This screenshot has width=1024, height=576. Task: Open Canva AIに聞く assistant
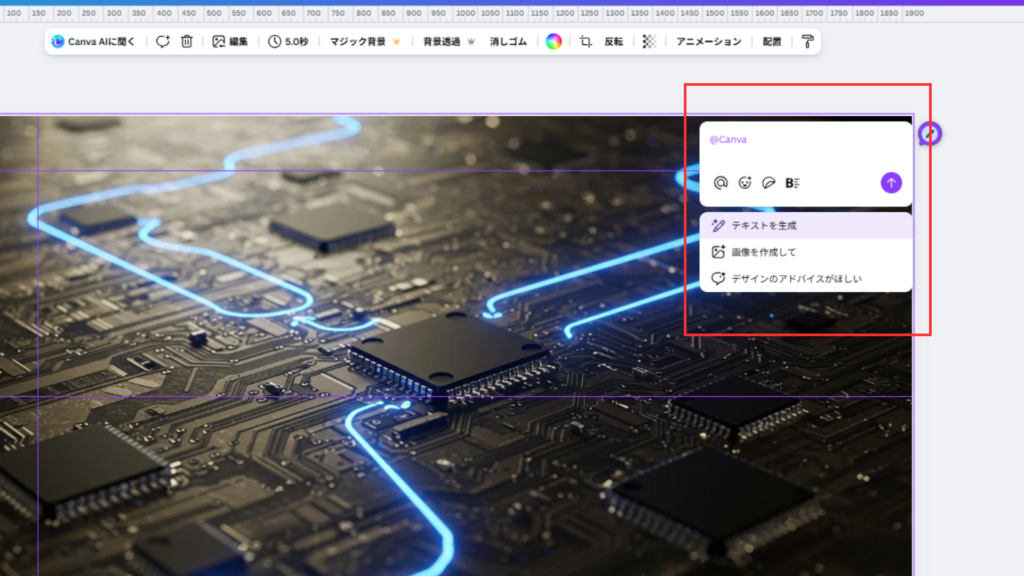93,42
